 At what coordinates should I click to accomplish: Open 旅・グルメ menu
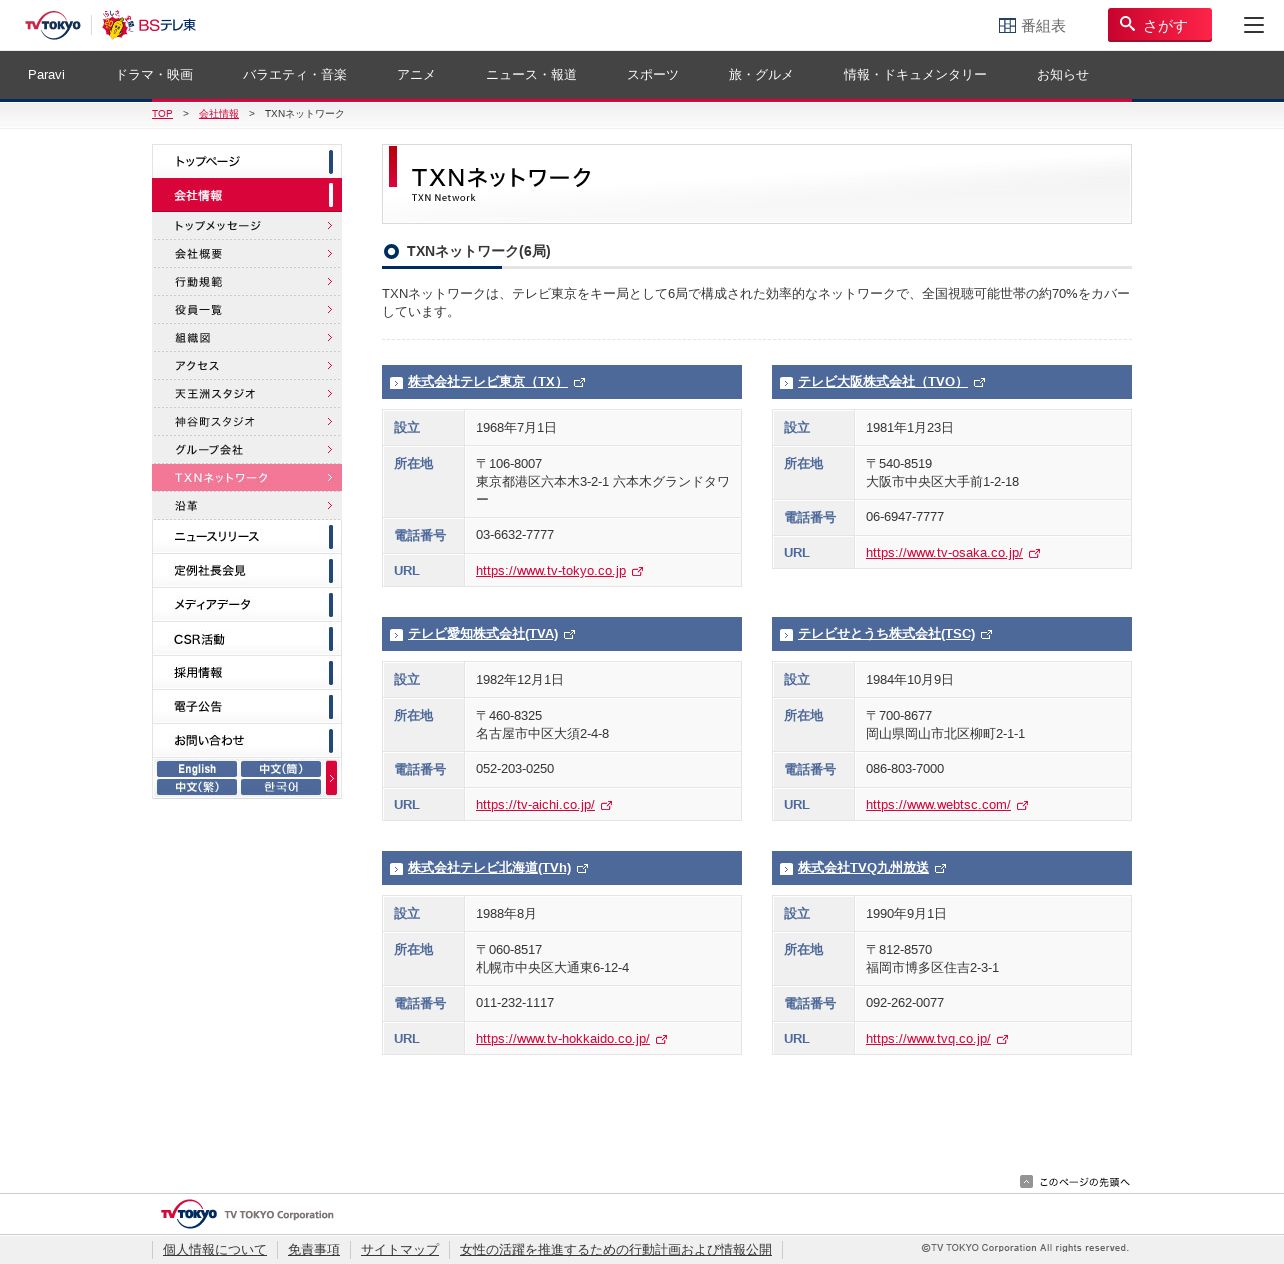point(761,75)
